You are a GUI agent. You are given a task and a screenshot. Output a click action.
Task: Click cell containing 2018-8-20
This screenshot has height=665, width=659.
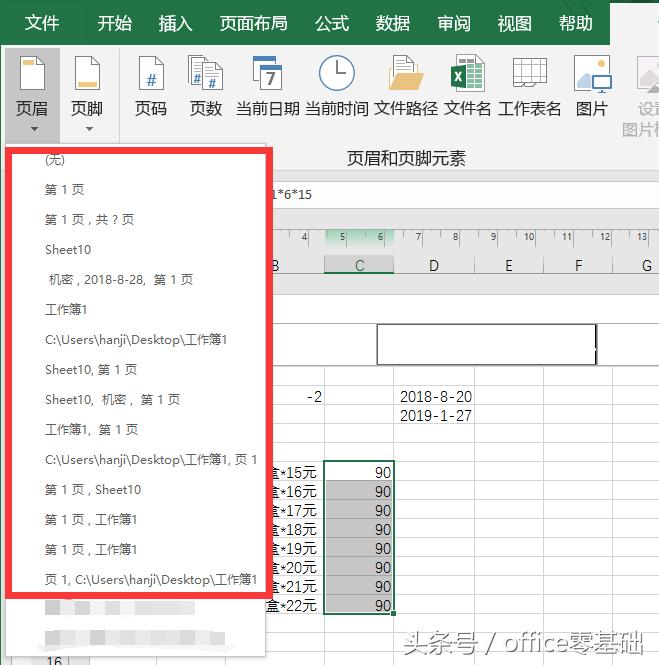(x=434, y=397)
